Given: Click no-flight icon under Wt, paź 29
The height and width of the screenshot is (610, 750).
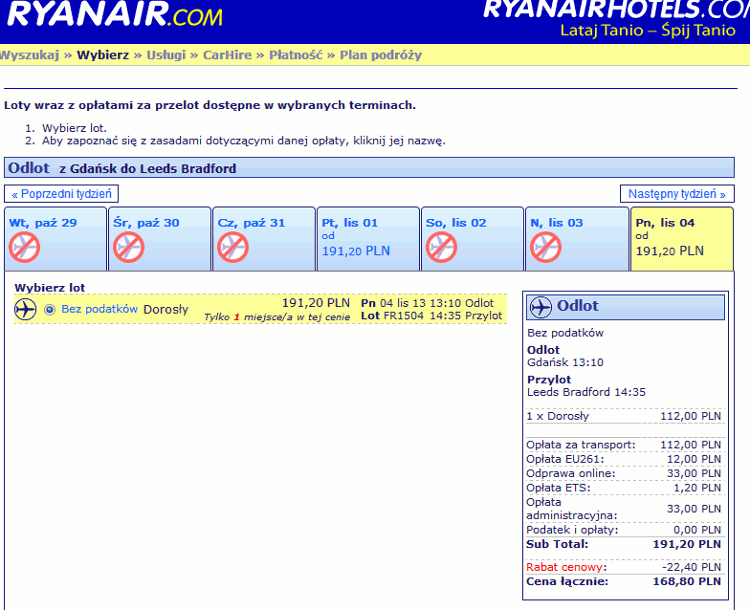Looking at the screenshot, I should click(x=24, y=247).
